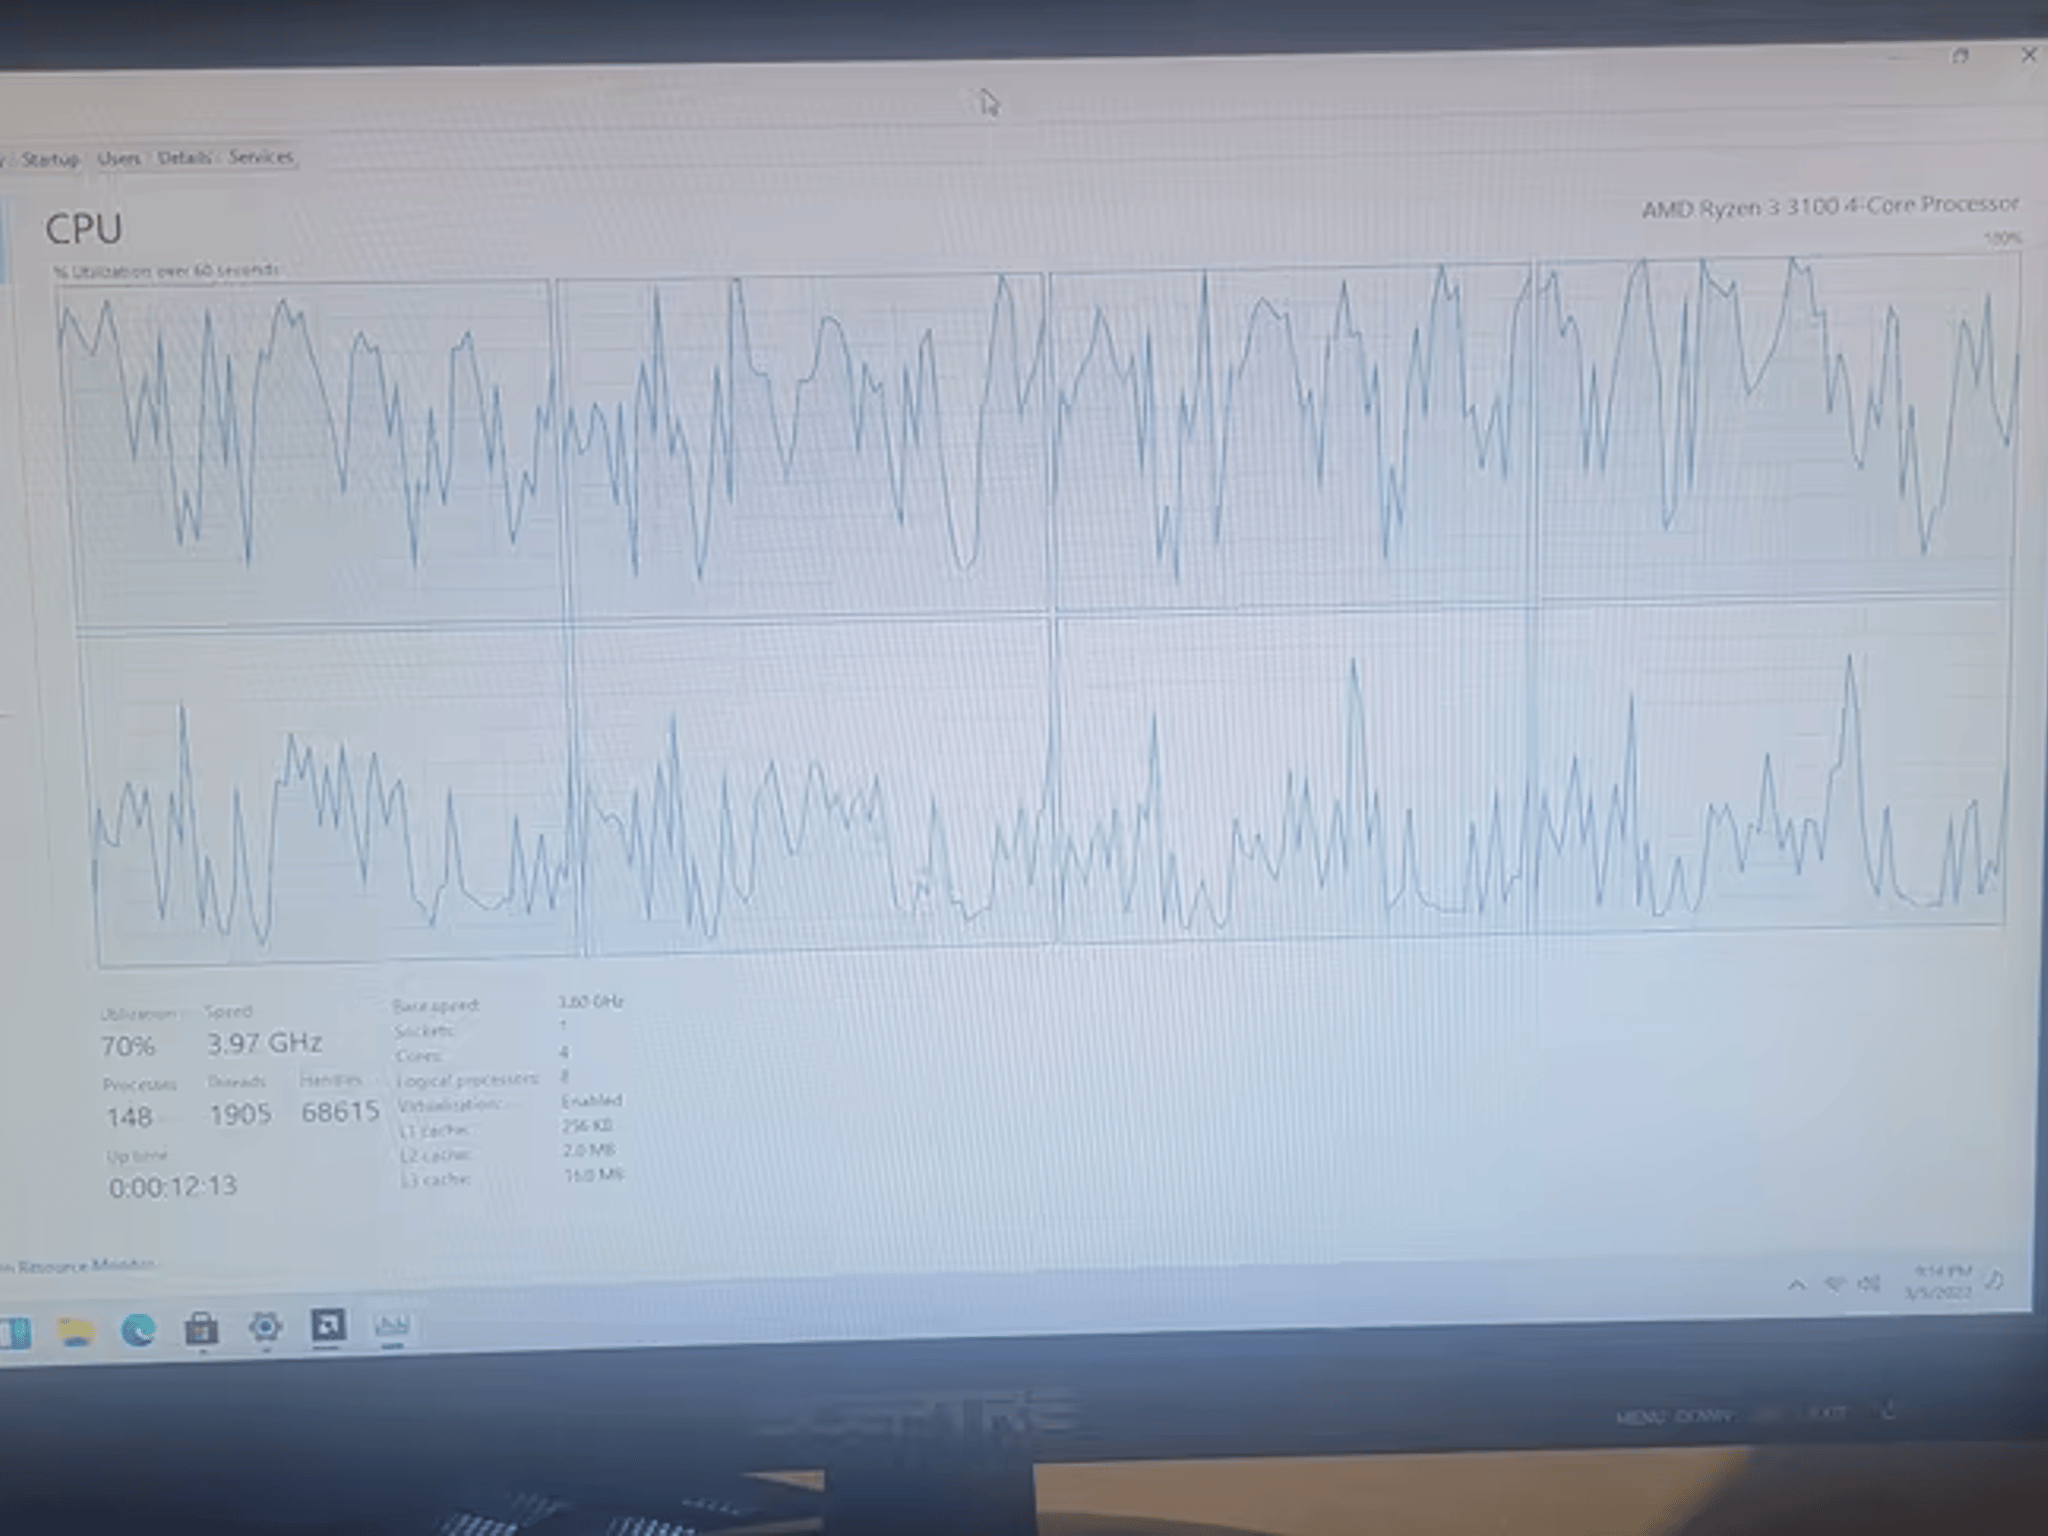
Task: Select the Task Manager taskbar icon
Action: coord(391,1326)
